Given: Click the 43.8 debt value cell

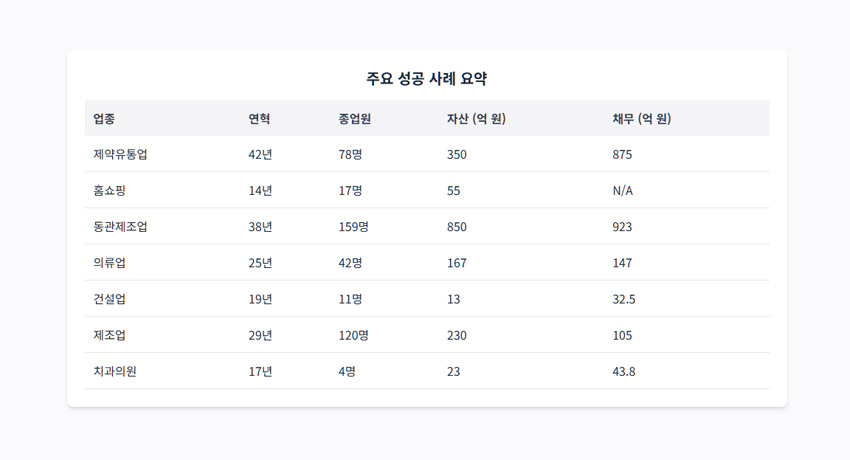Looking at the screenshot, I should [x=623, y=372].
